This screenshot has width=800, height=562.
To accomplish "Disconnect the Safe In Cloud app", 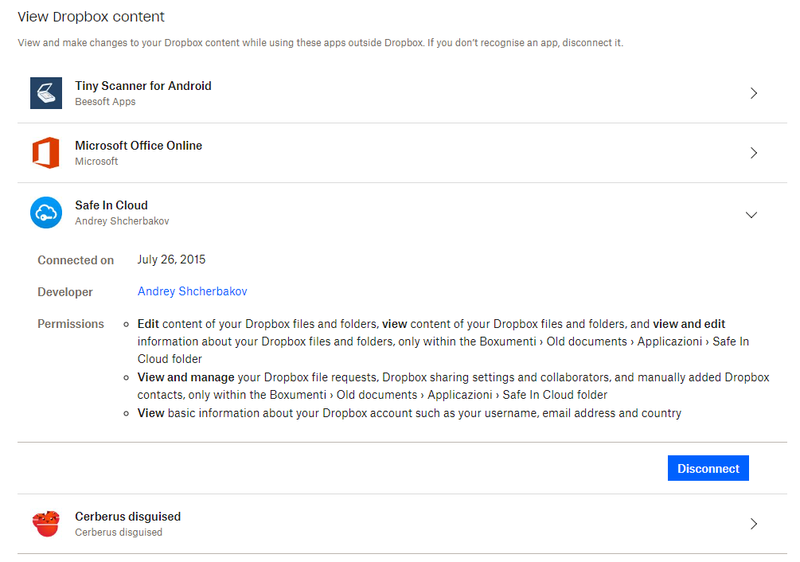I will 708,468.
